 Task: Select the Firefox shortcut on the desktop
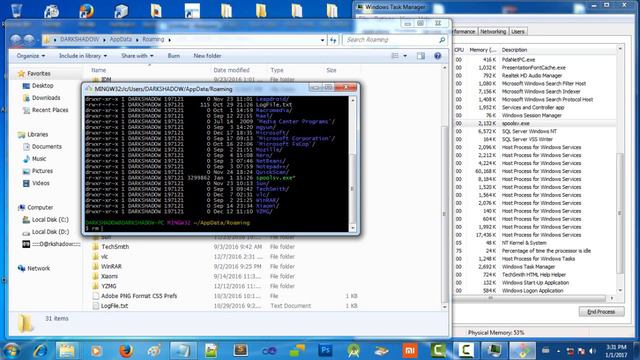click(87, 11)
